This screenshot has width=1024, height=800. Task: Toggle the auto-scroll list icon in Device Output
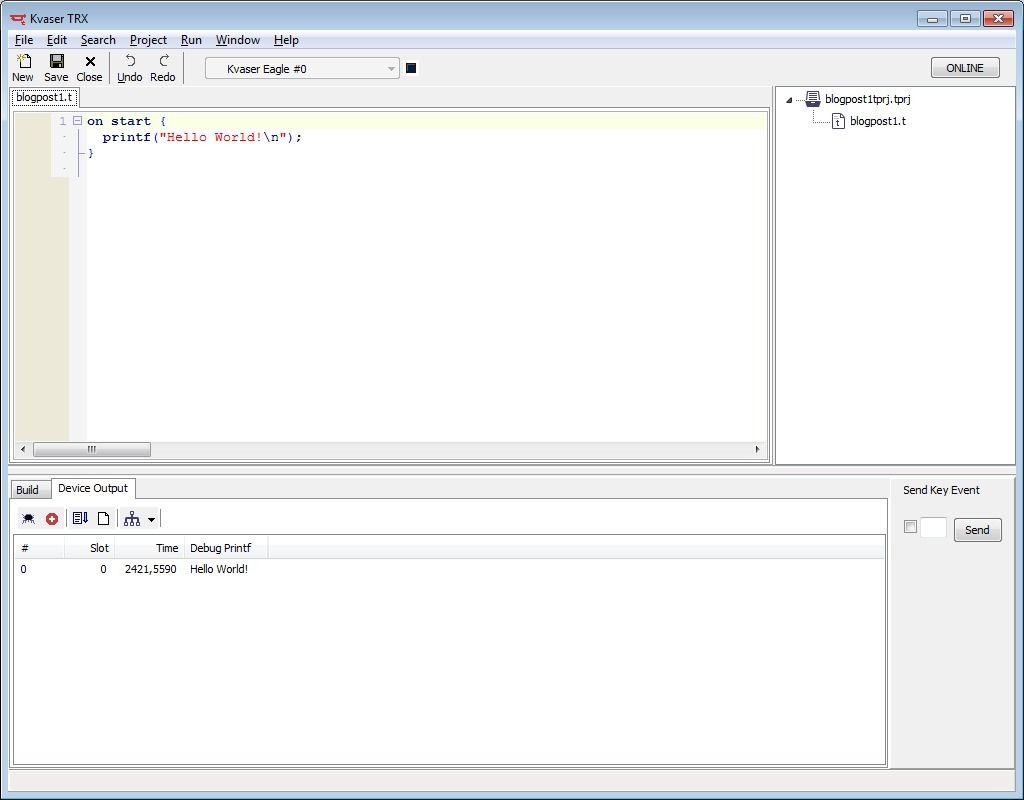click(x=80, y=518)
